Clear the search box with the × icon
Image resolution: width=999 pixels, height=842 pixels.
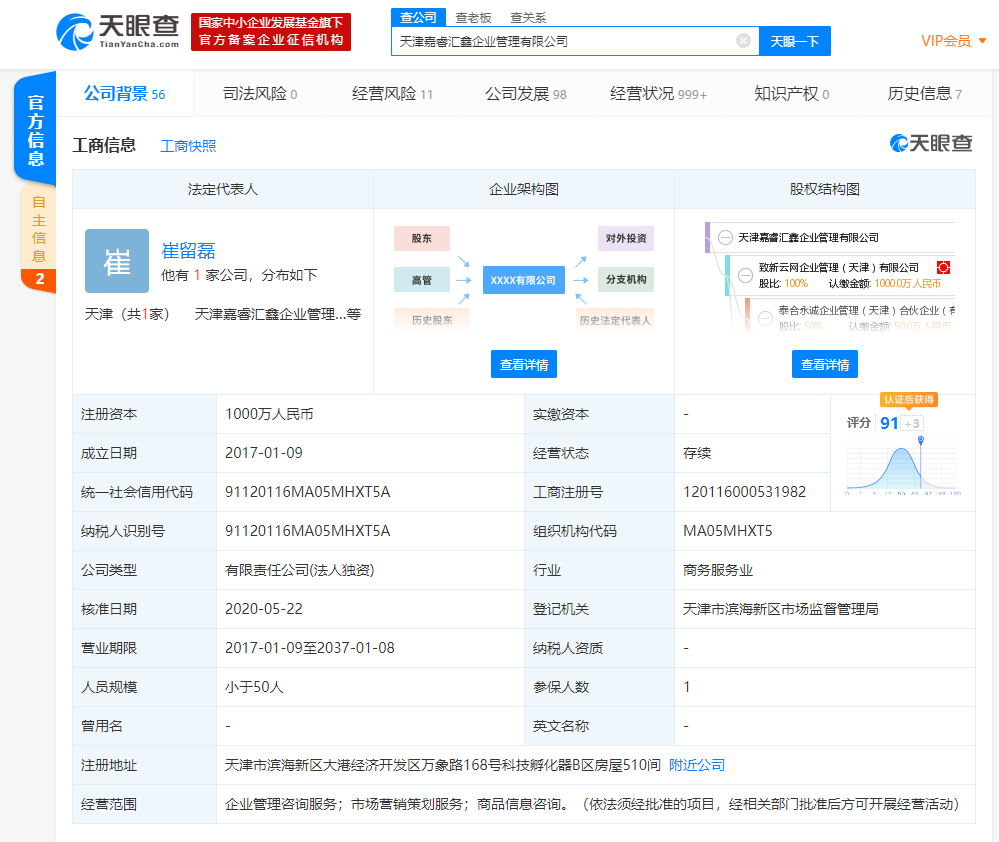[742, 40]
